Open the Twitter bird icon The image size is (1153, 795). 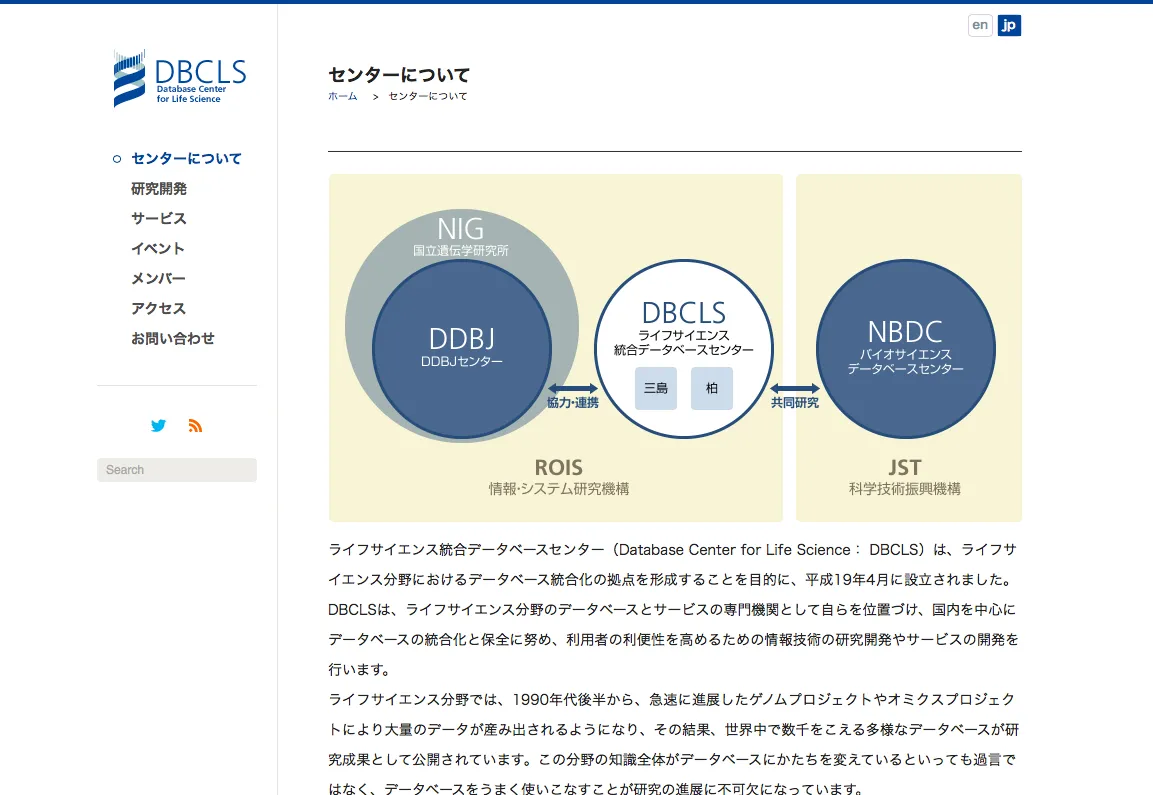click(158, 426)
